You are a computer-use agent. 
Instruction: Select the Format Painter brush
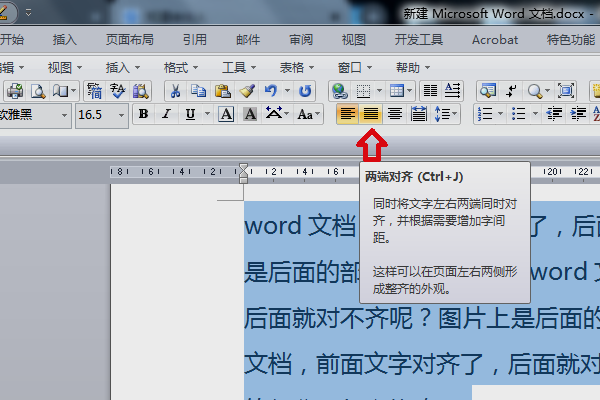pyautogui.click(x=247, y=91)
